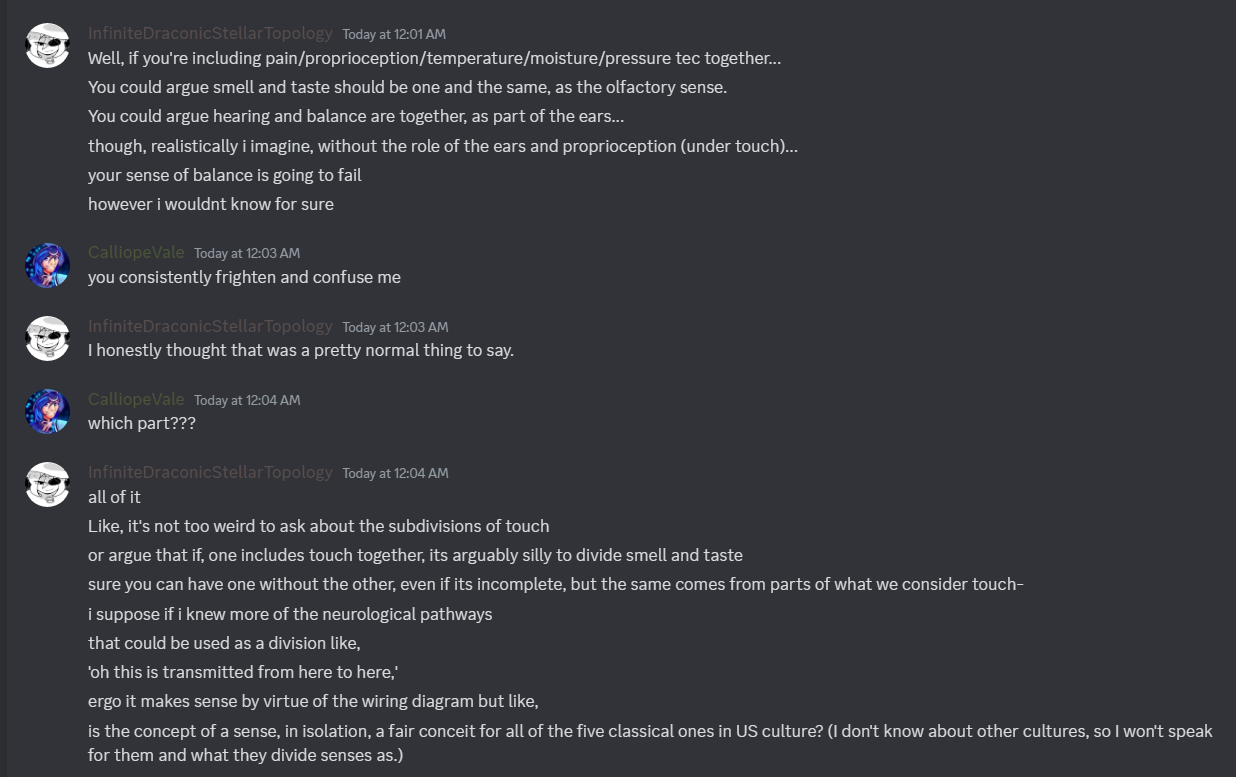1236x777 pixels.
Task: Select the message starting "ergo it makes sense"
Action: 313,701
